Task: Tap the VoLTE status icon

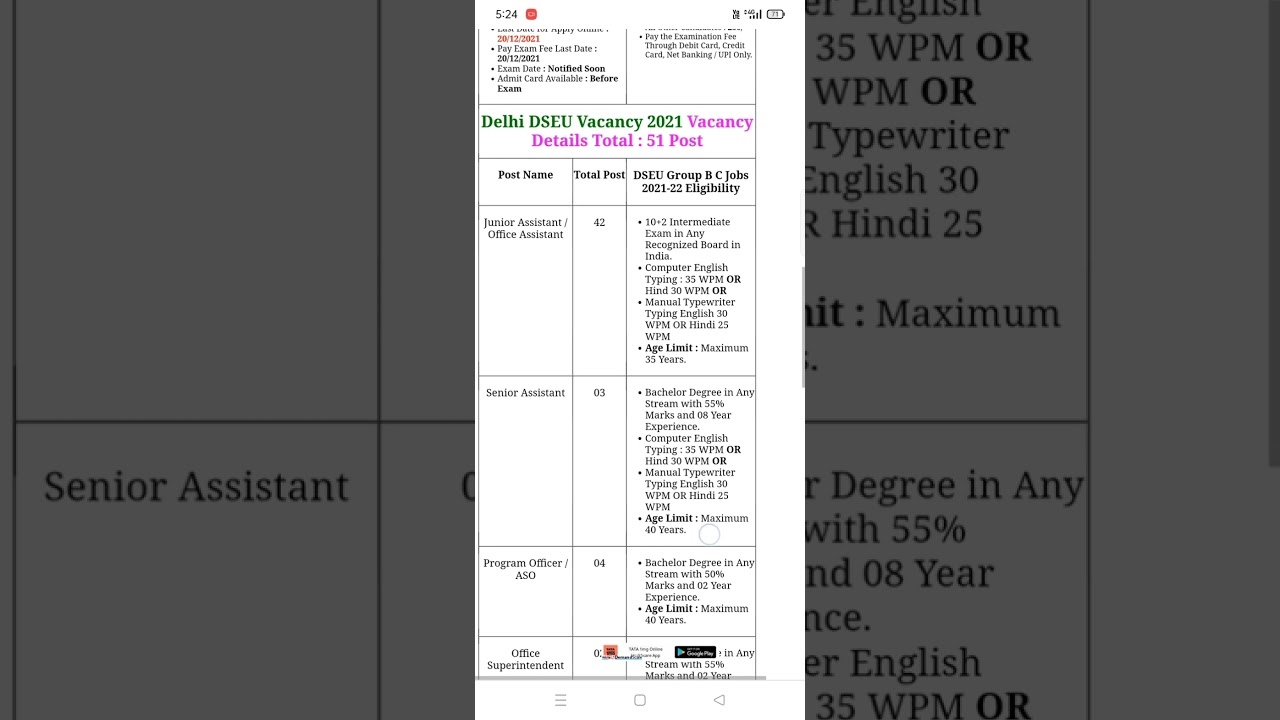Action: click(737, 14)
